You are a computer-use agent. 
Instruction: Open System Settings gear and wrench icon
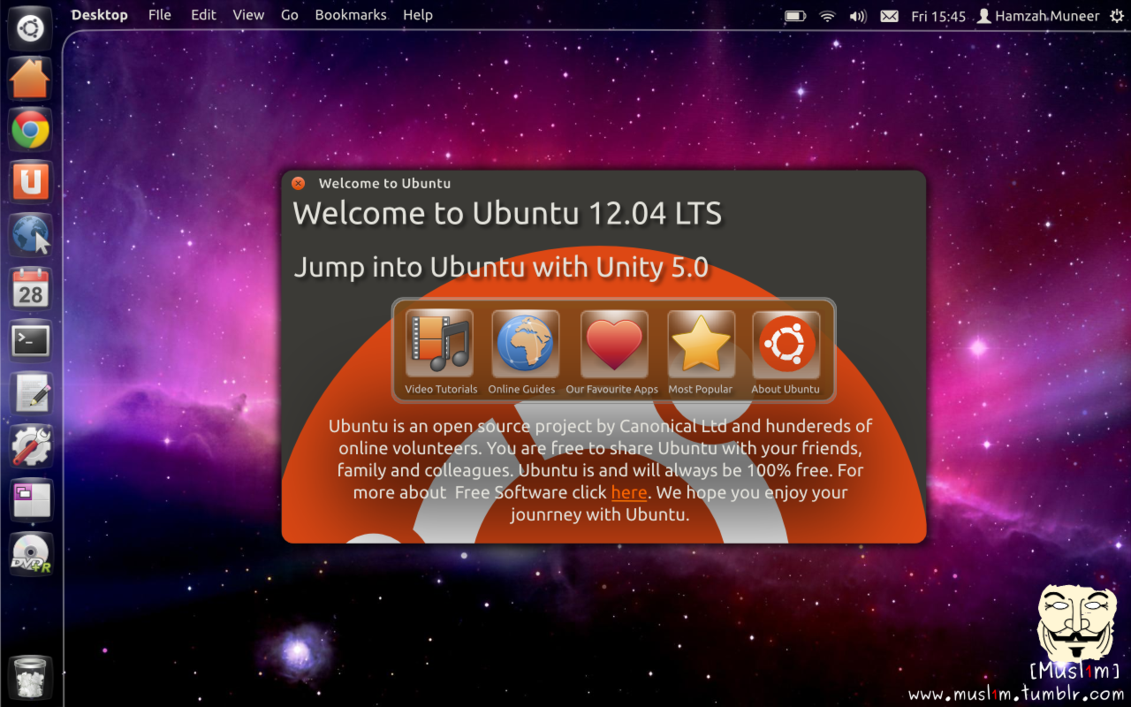coord(30,446)
